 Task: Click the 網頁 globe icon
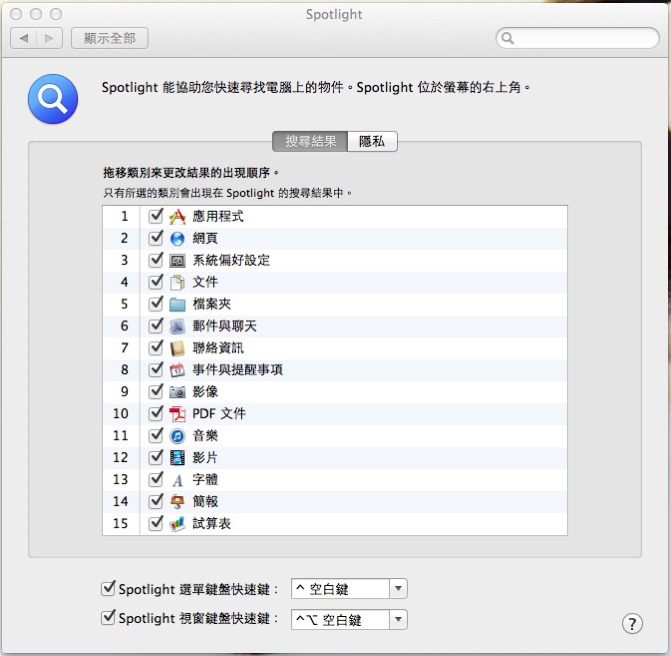[x=177, y=239]
